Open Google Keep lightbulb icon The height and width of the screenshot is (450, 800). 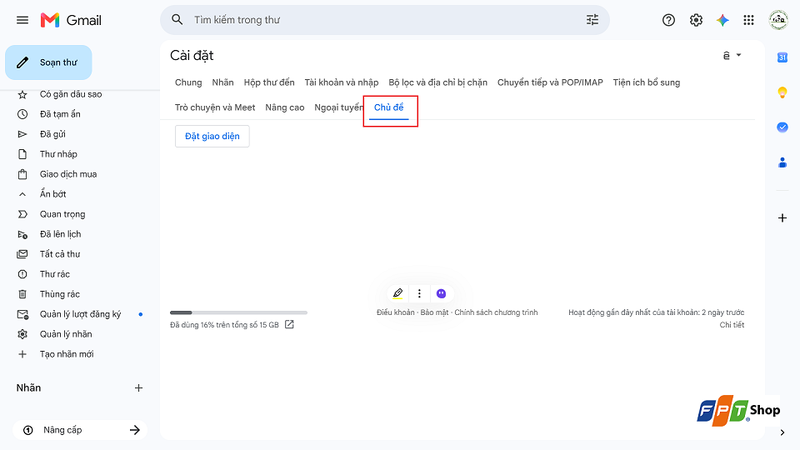tap(782, 92)
